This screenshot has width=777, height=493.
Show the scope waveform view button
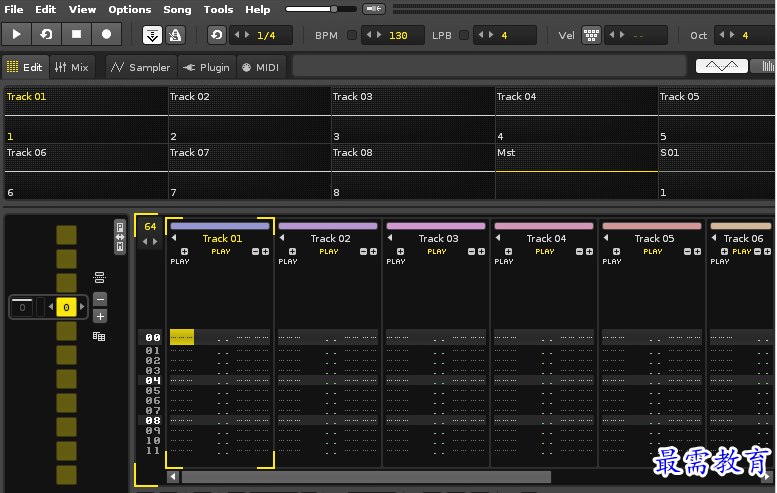(722, 66)
